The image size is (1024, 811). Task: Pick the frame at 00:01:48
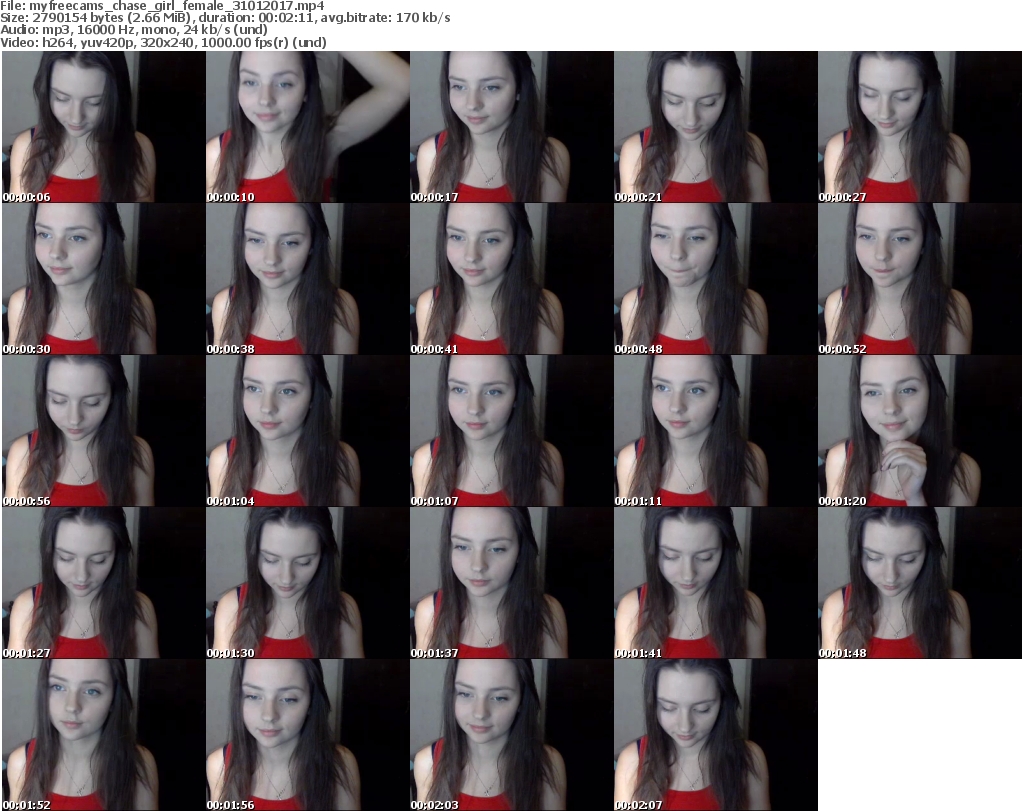[x=920, y=583]
